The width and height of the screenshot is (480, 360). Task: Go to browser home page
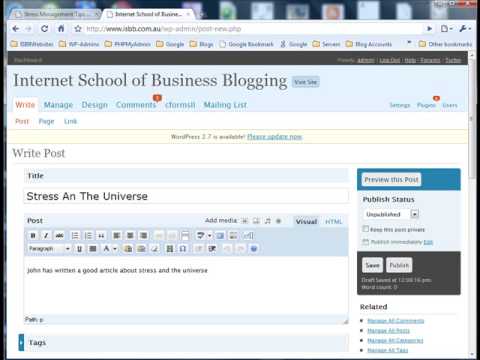[x=61, y=29]
